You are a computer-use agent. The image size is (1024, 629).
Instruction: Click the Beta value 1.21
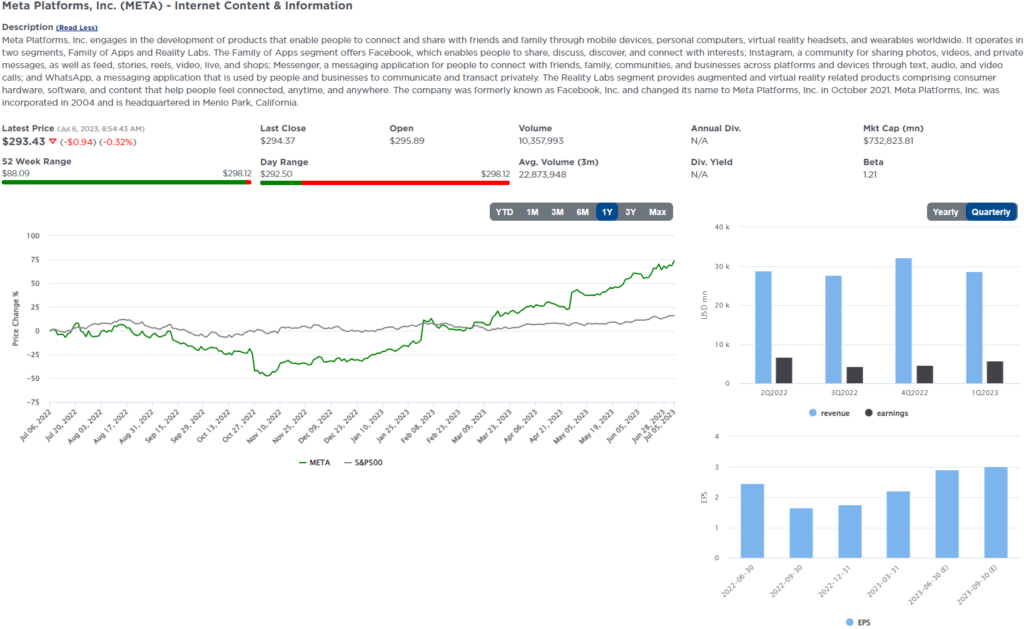870,174
